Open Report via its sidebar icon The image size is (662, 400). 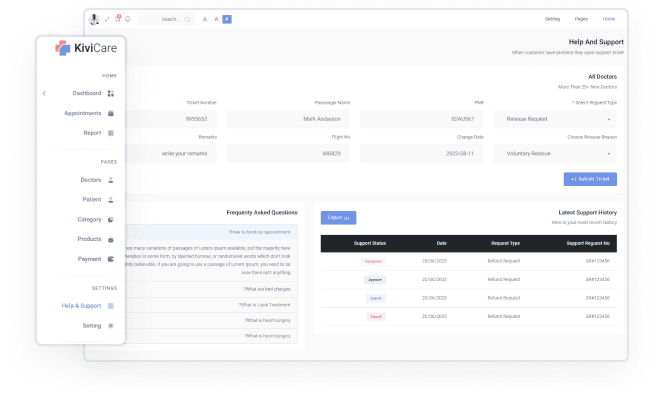111,133
